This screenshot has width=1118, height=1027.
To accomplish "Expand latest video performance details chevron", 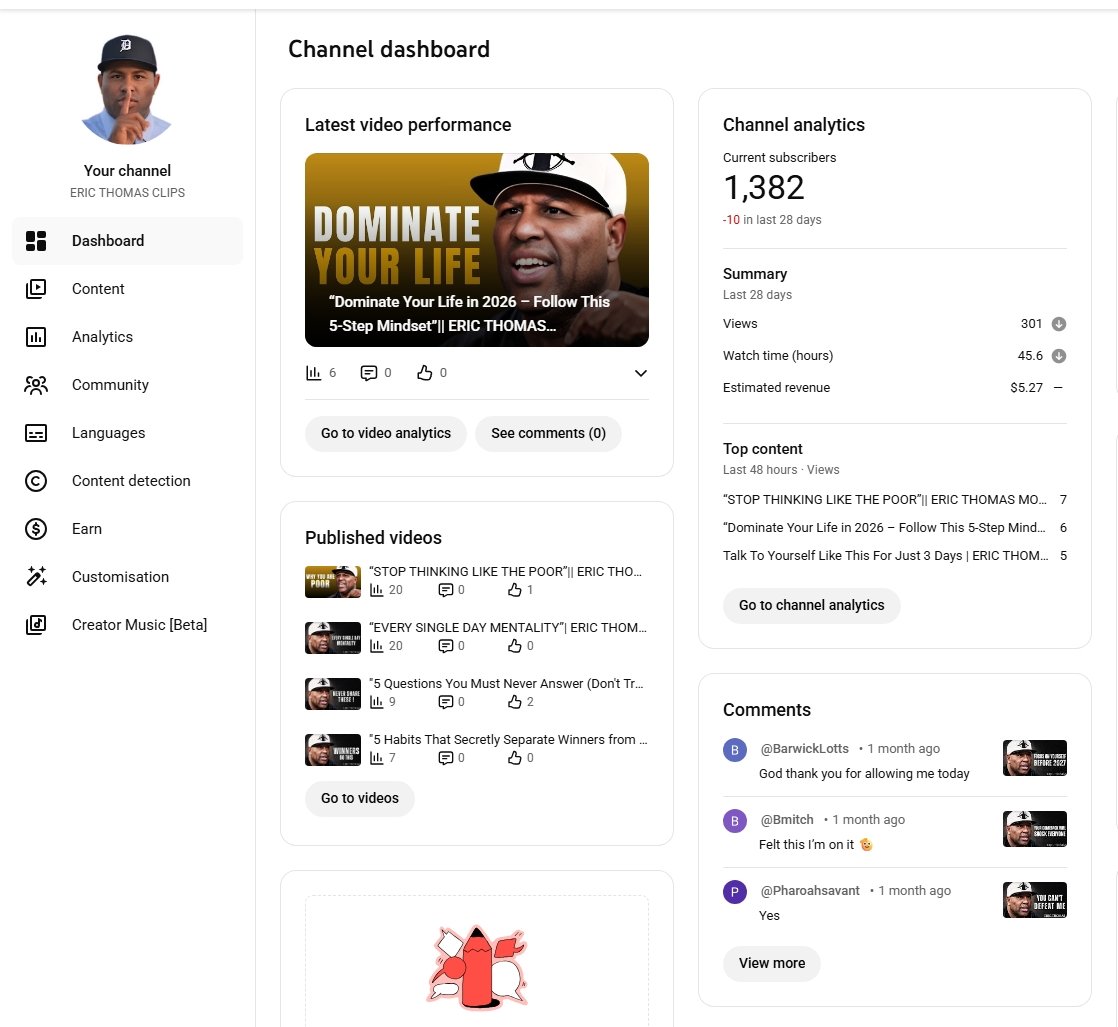I will (x=641, y=373).
